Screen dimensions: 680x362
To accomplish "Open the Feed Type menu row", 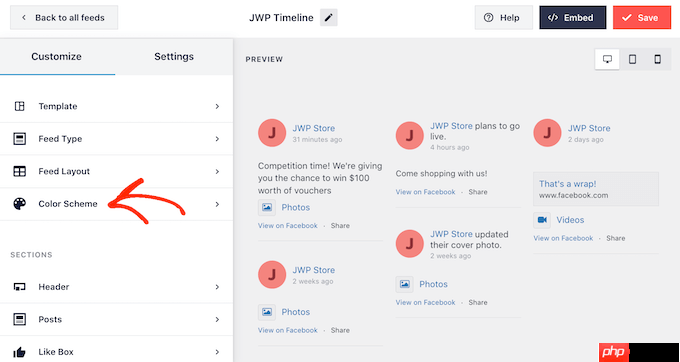I will (x=116, y=139).
